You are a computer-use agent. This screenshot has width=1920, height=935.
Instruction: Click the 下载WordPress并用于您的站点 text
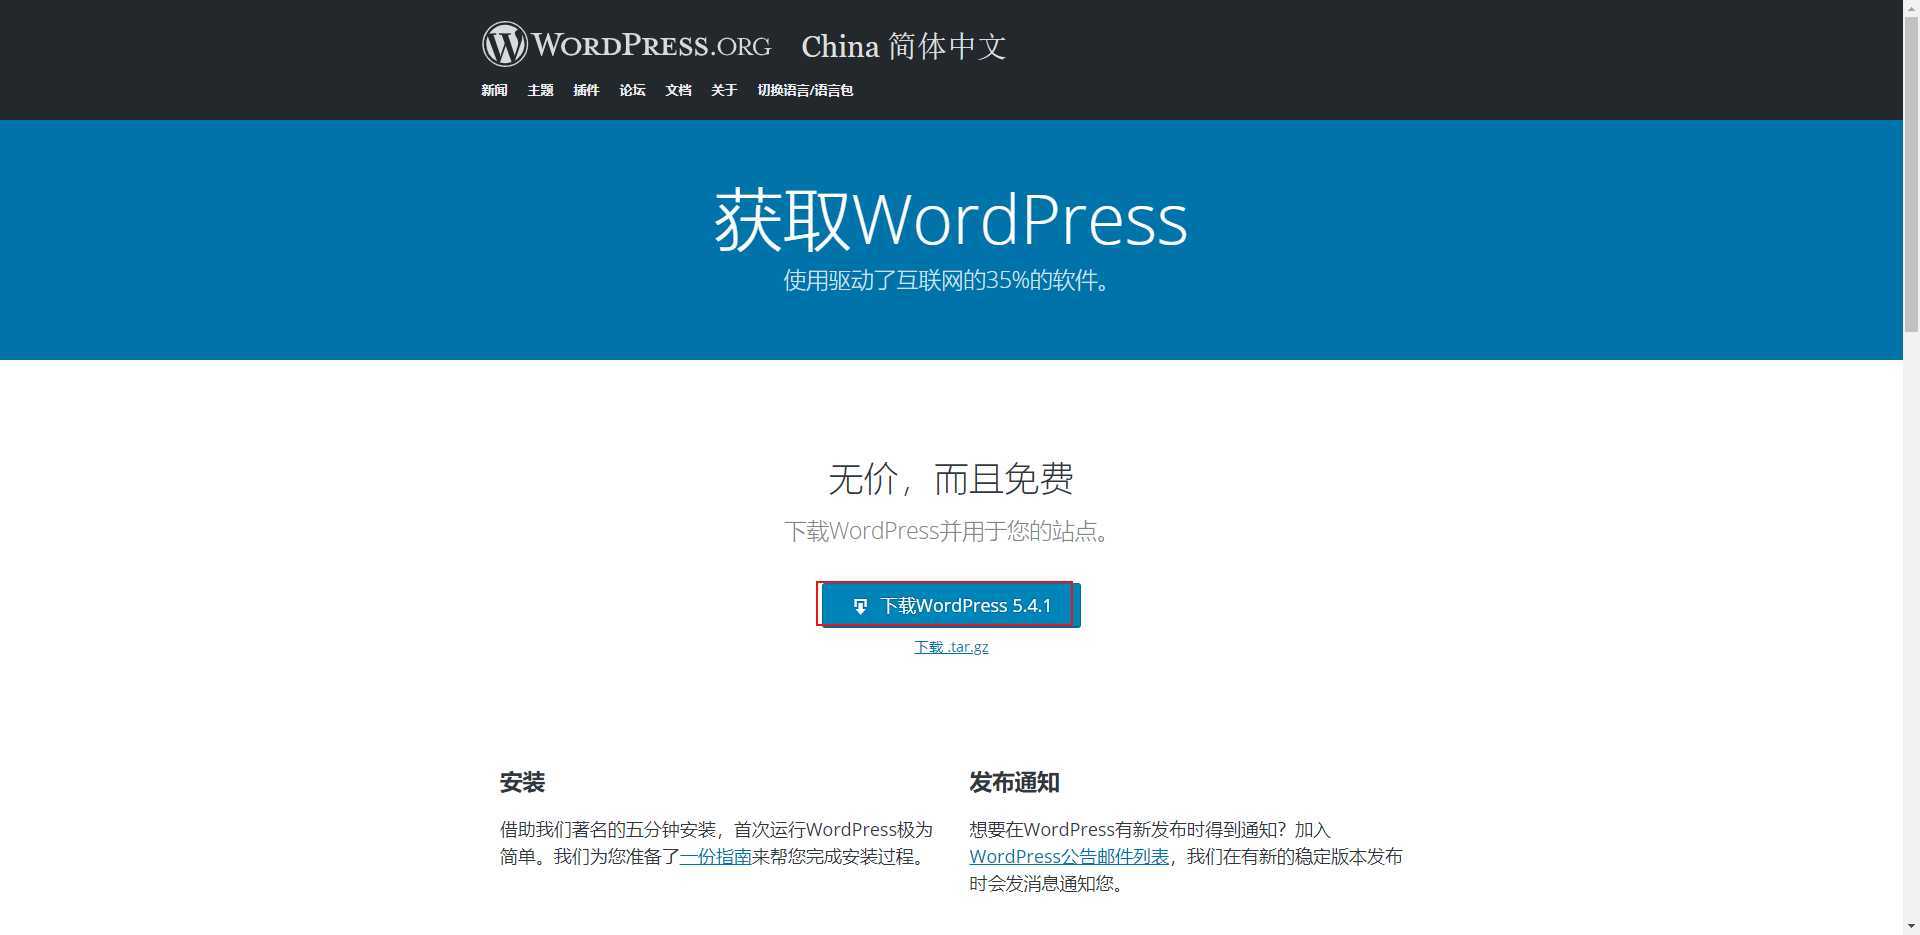coord(947,531)
